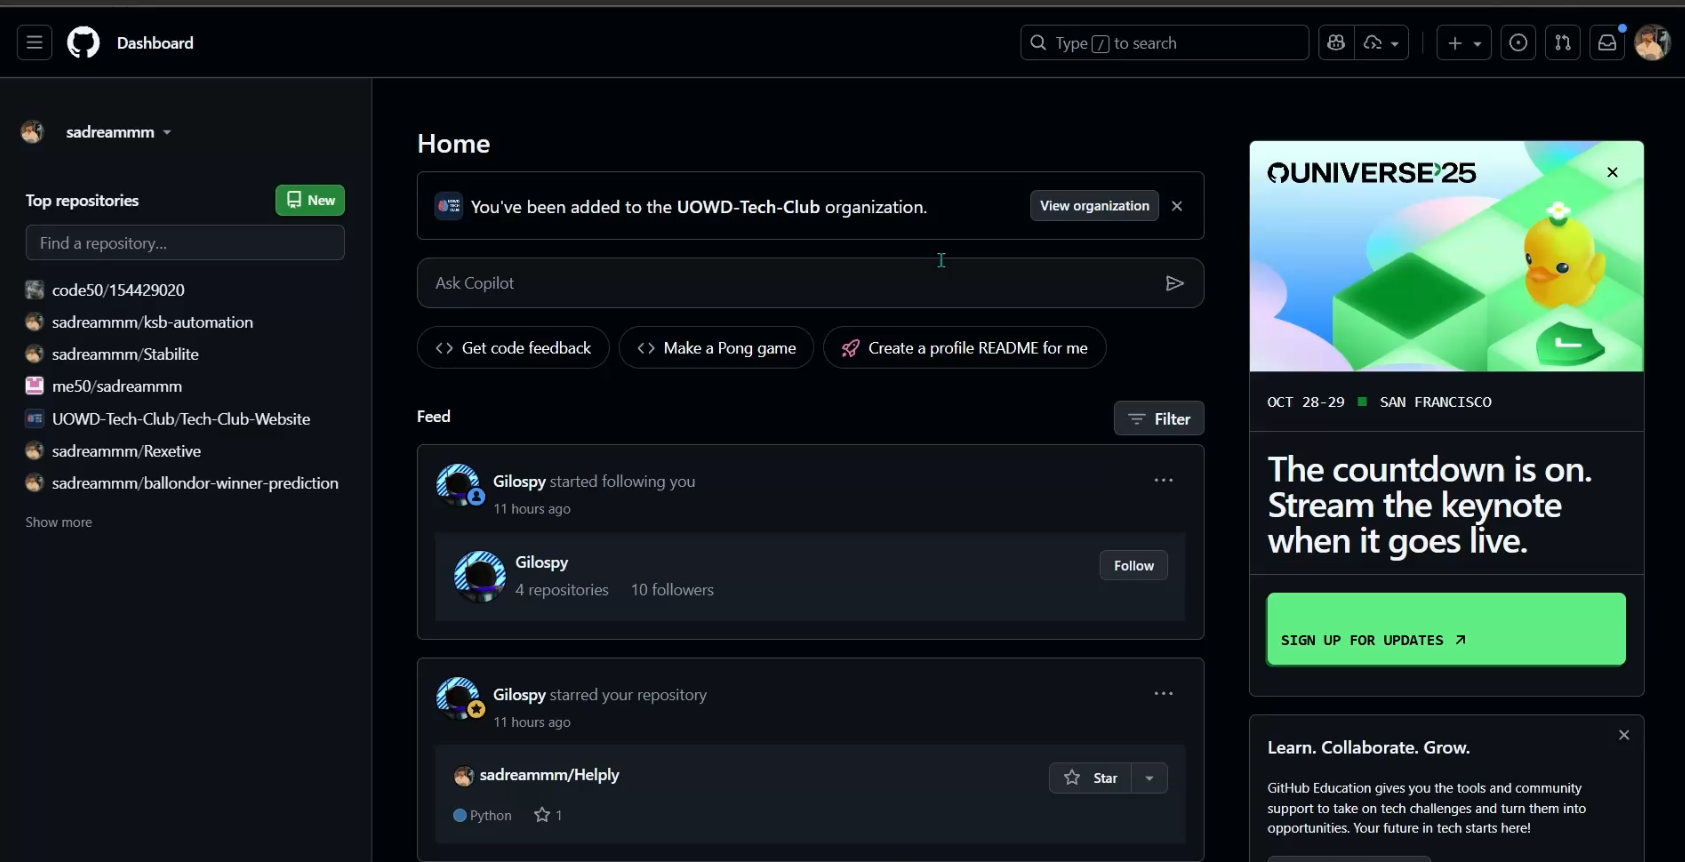Open options menu on 'started following you' card

pyautogui.click(x=1164, y=480)
